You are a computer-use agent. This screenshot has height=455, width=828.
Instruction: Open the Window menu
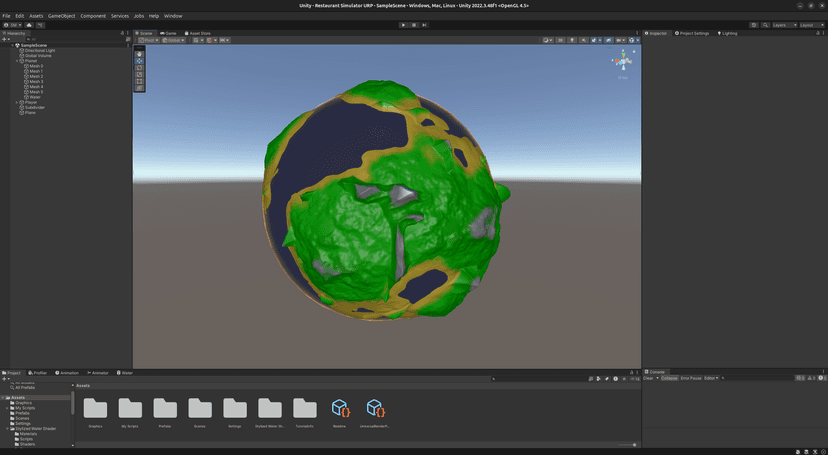(x=173, y=16)
